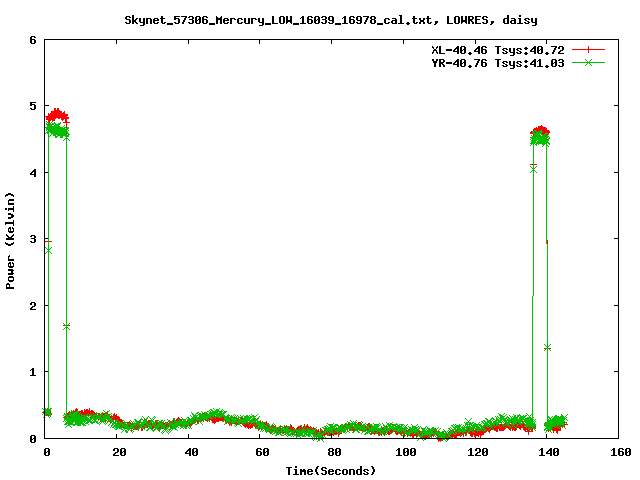Click the green data point near 1.35 Kelvin
This screenshot has height=480, width=640.
(x=548, y=348)
